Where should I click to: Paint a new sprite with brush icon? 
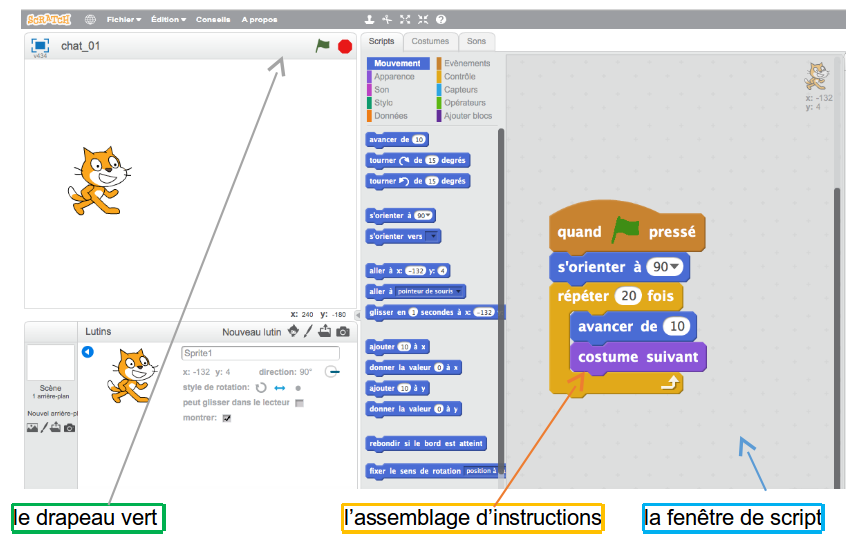tap(309, 331)
